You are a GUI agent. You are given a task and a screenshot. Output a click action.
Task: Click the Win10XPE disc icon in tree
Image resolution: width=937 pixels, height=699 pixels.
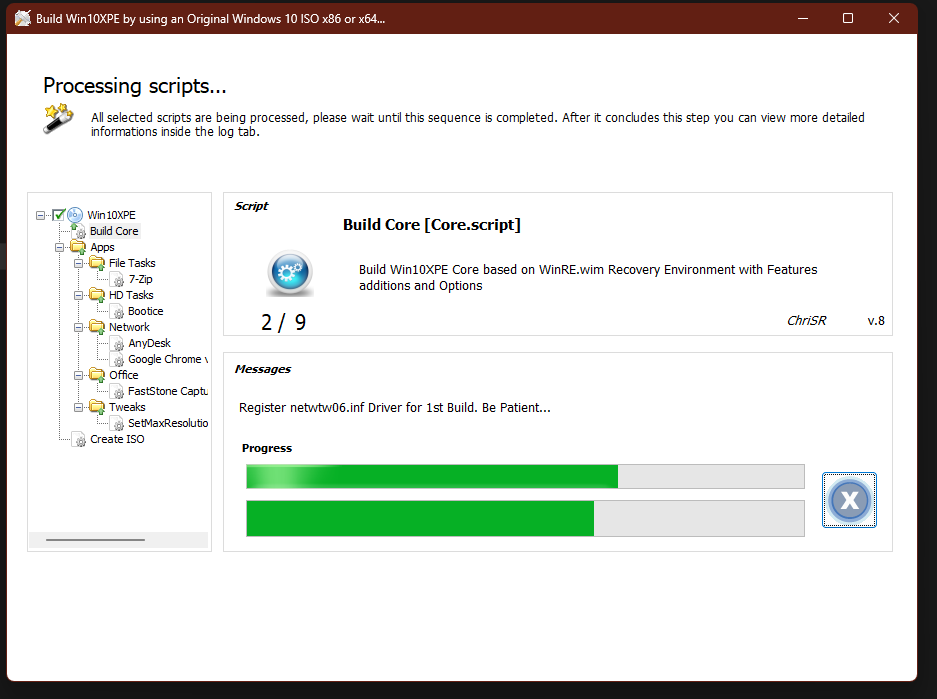click(x=75, y=214)
